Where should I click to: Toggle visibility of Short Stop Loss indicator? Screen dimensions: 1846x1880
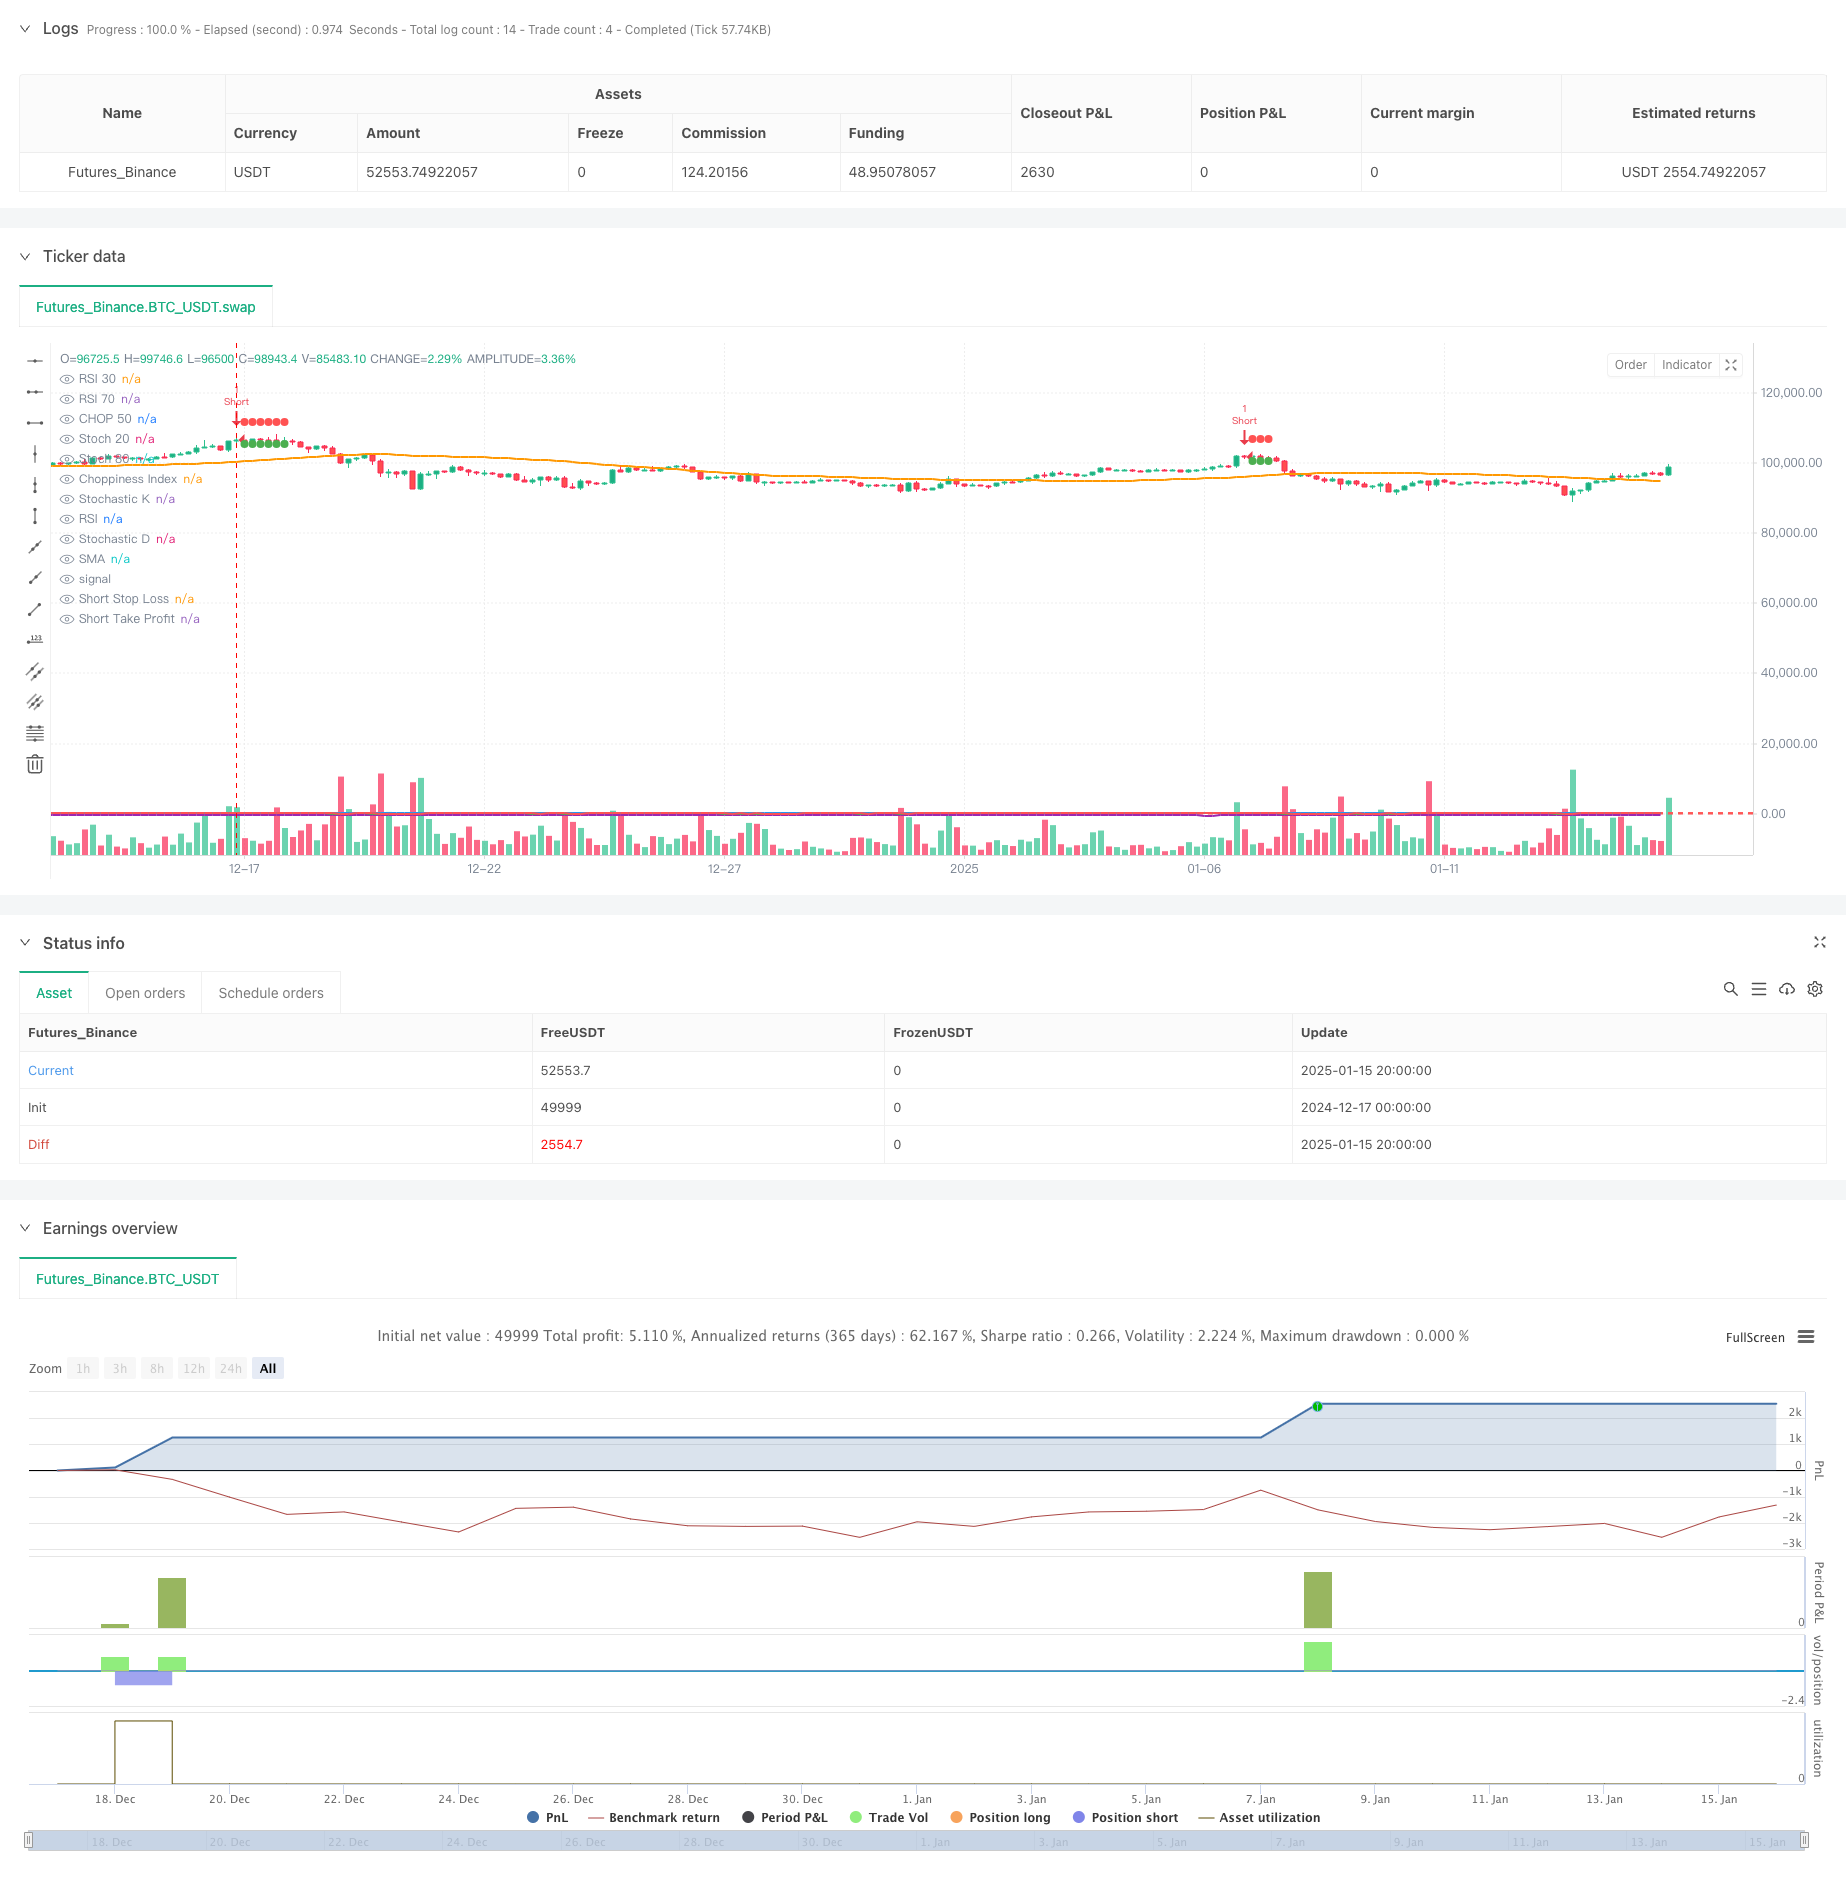click(67, 599)
